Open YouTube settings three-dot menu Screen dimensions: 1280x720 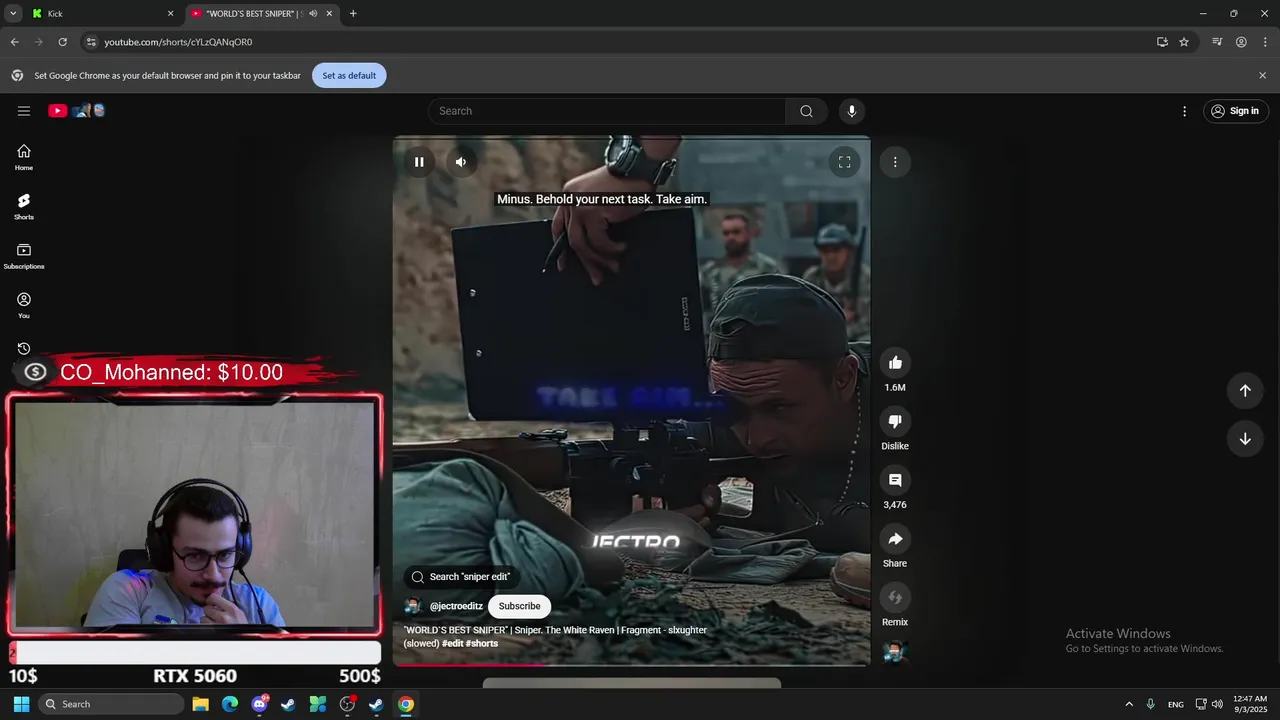[1185, 111]
